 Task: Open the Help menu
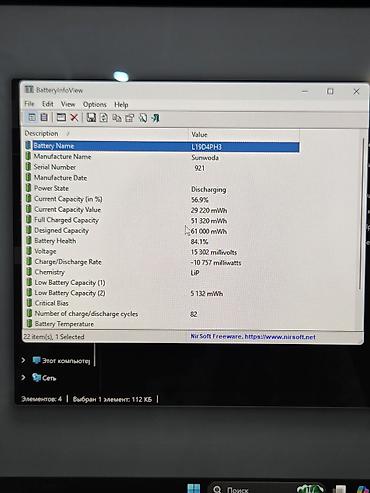tap(121, 105)
